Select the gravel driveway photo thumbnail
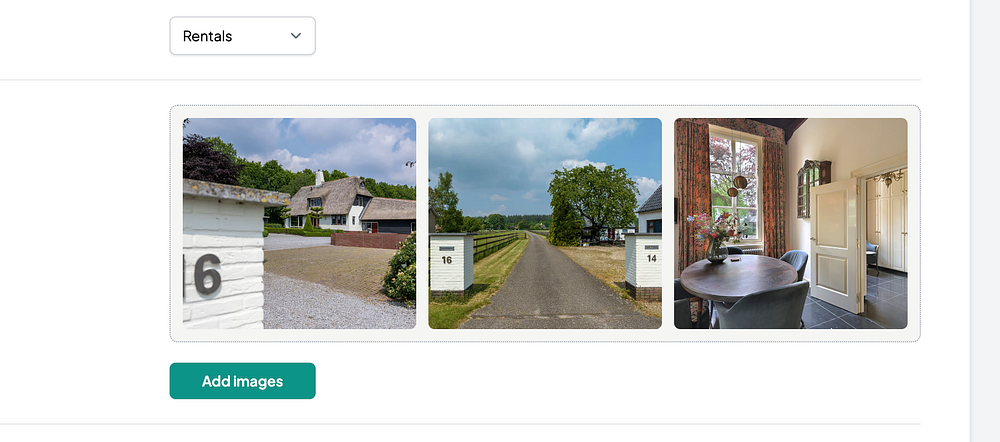1000x442 pixels. click(x=545, y=223)
